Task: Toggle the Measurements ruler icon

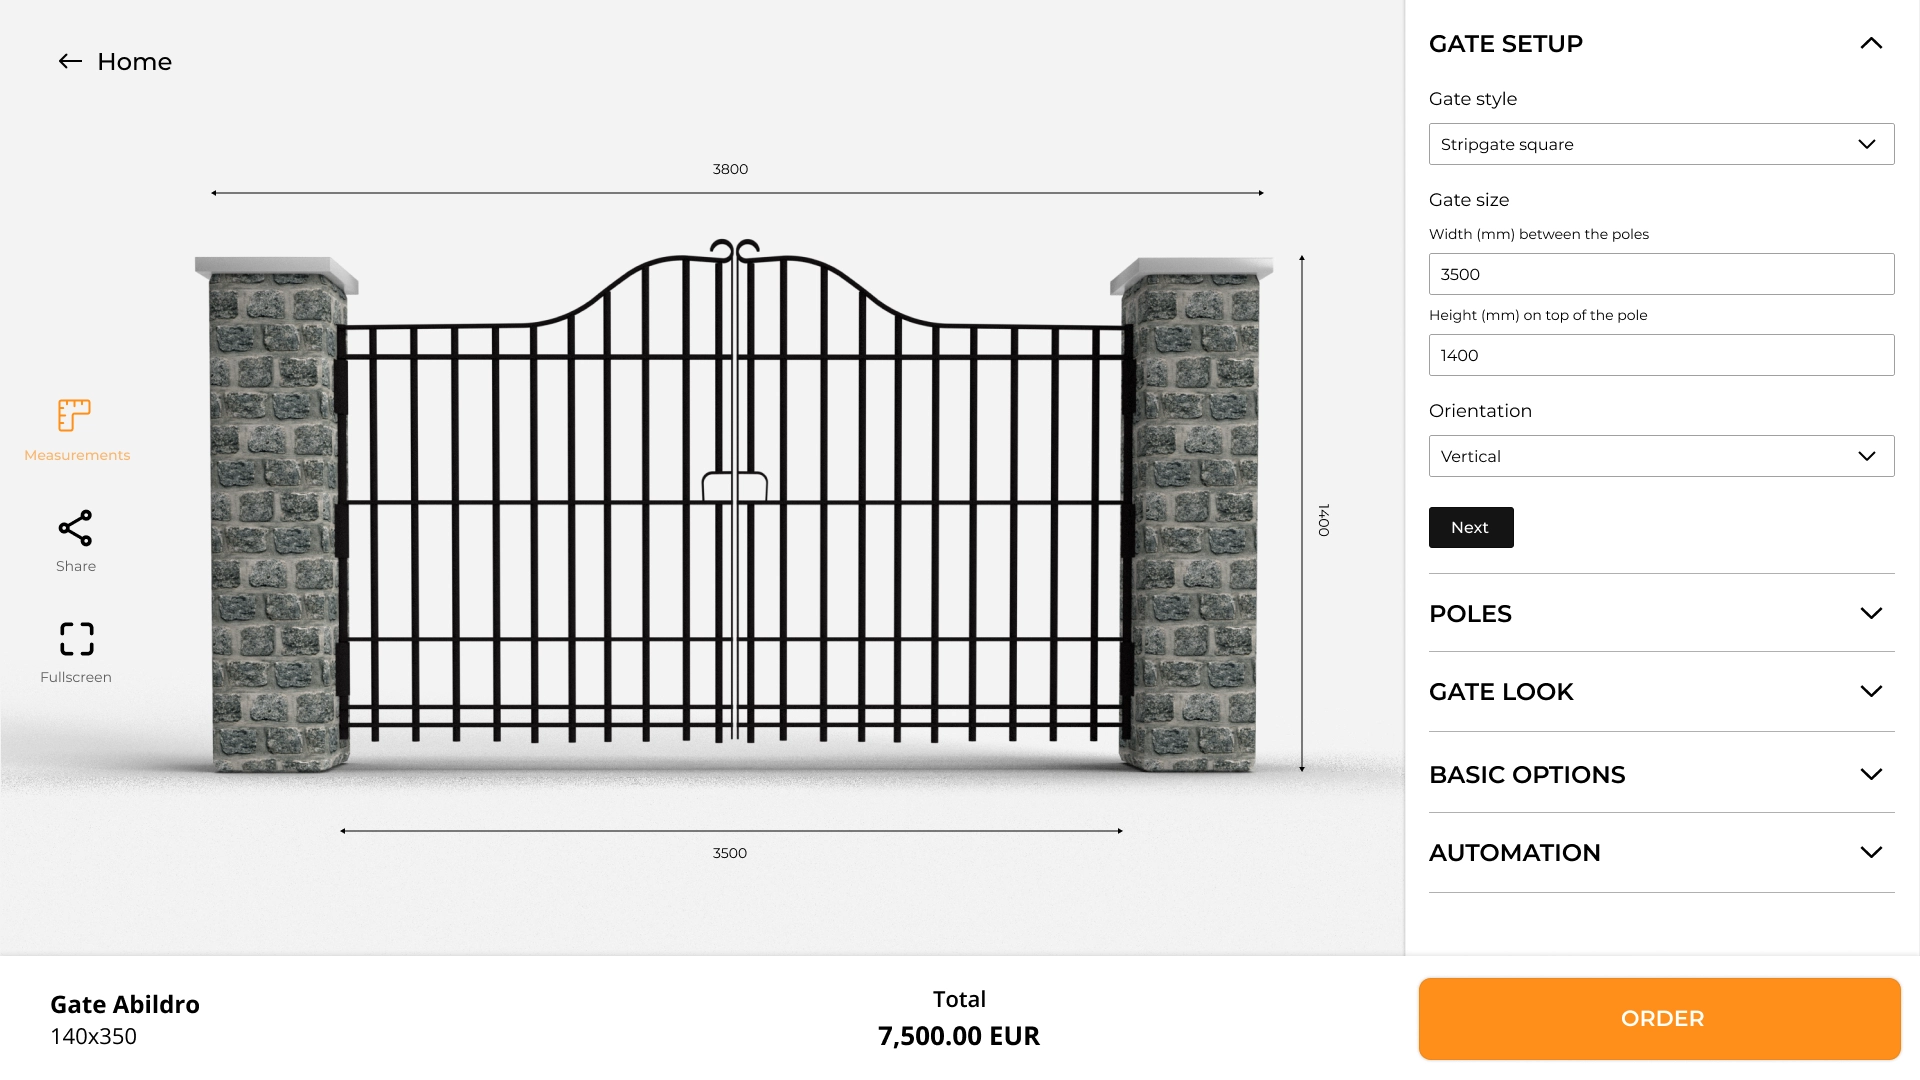Action: click(x=75, y=415)
